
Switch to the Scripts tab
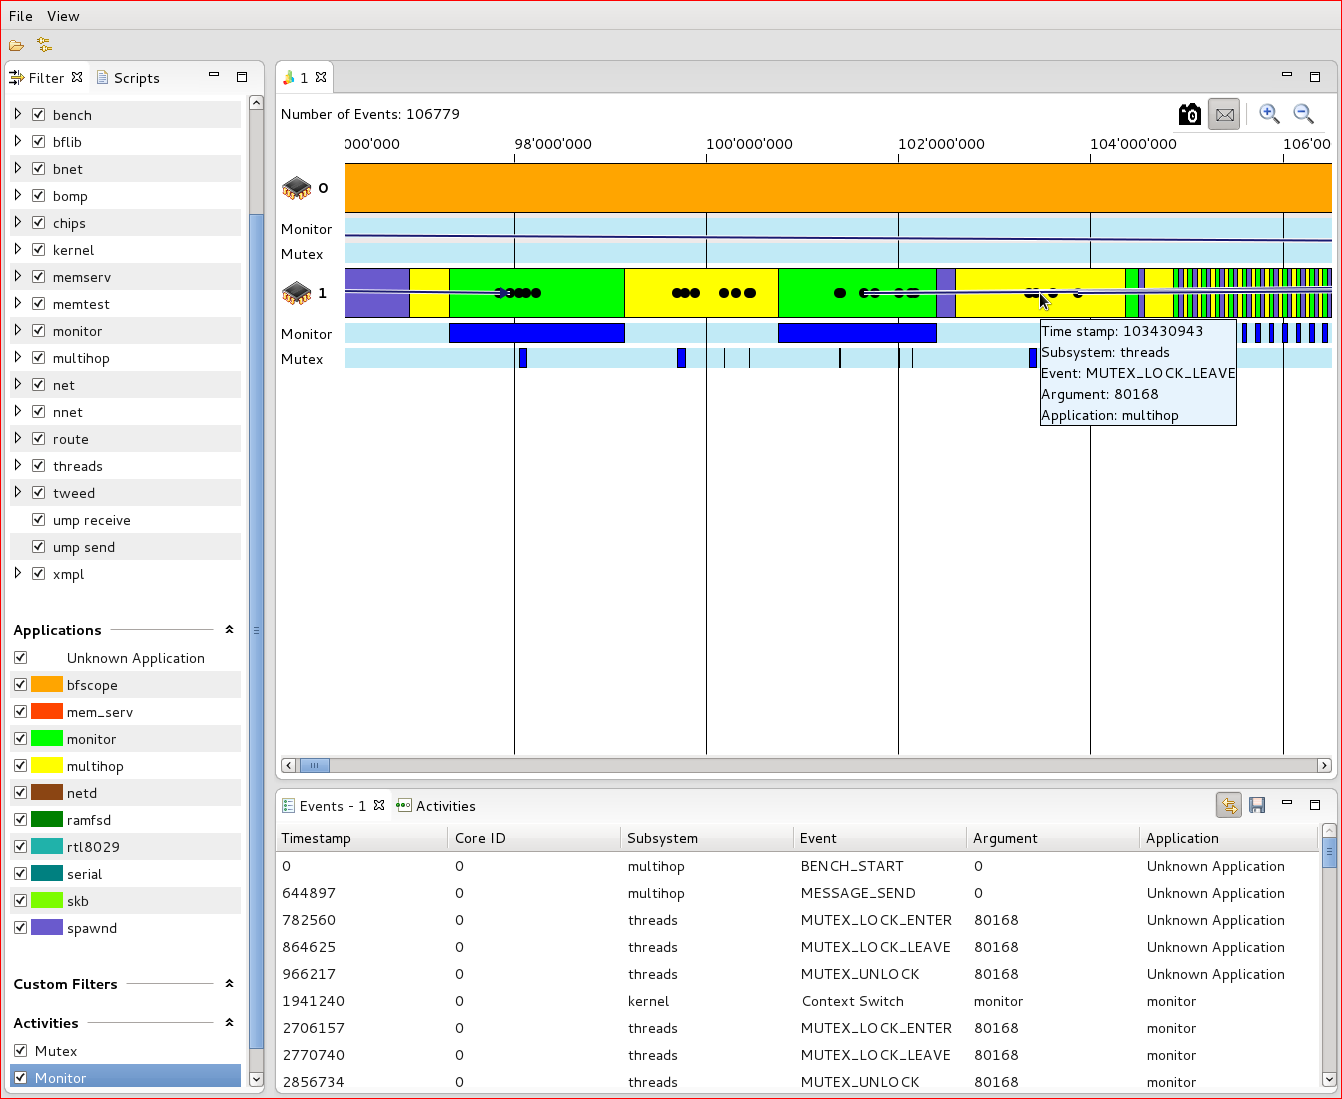[128, 78]
